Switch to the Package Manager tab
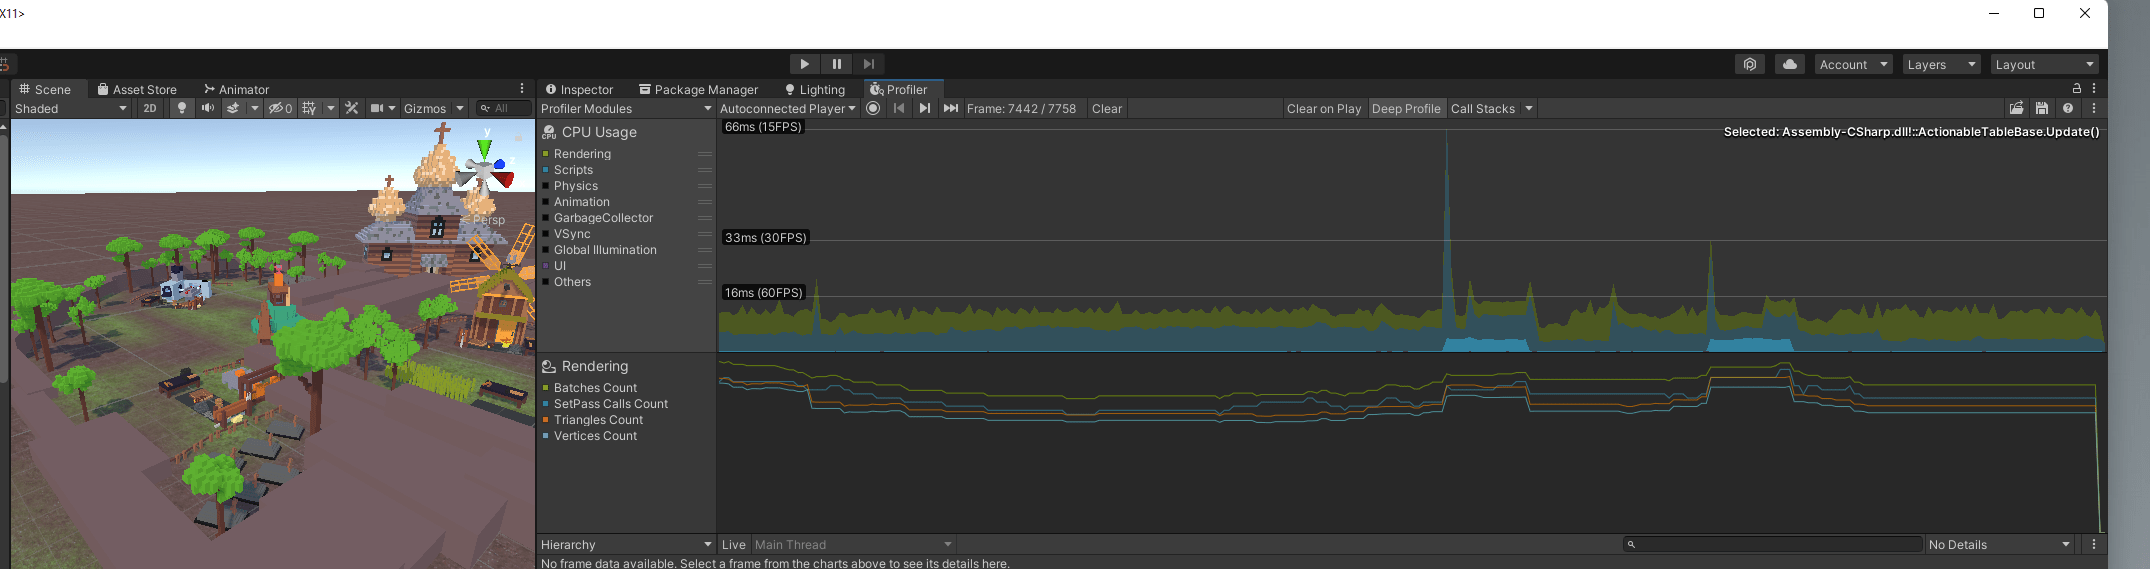Screen dimensions: 2150x569 [698, 89]
